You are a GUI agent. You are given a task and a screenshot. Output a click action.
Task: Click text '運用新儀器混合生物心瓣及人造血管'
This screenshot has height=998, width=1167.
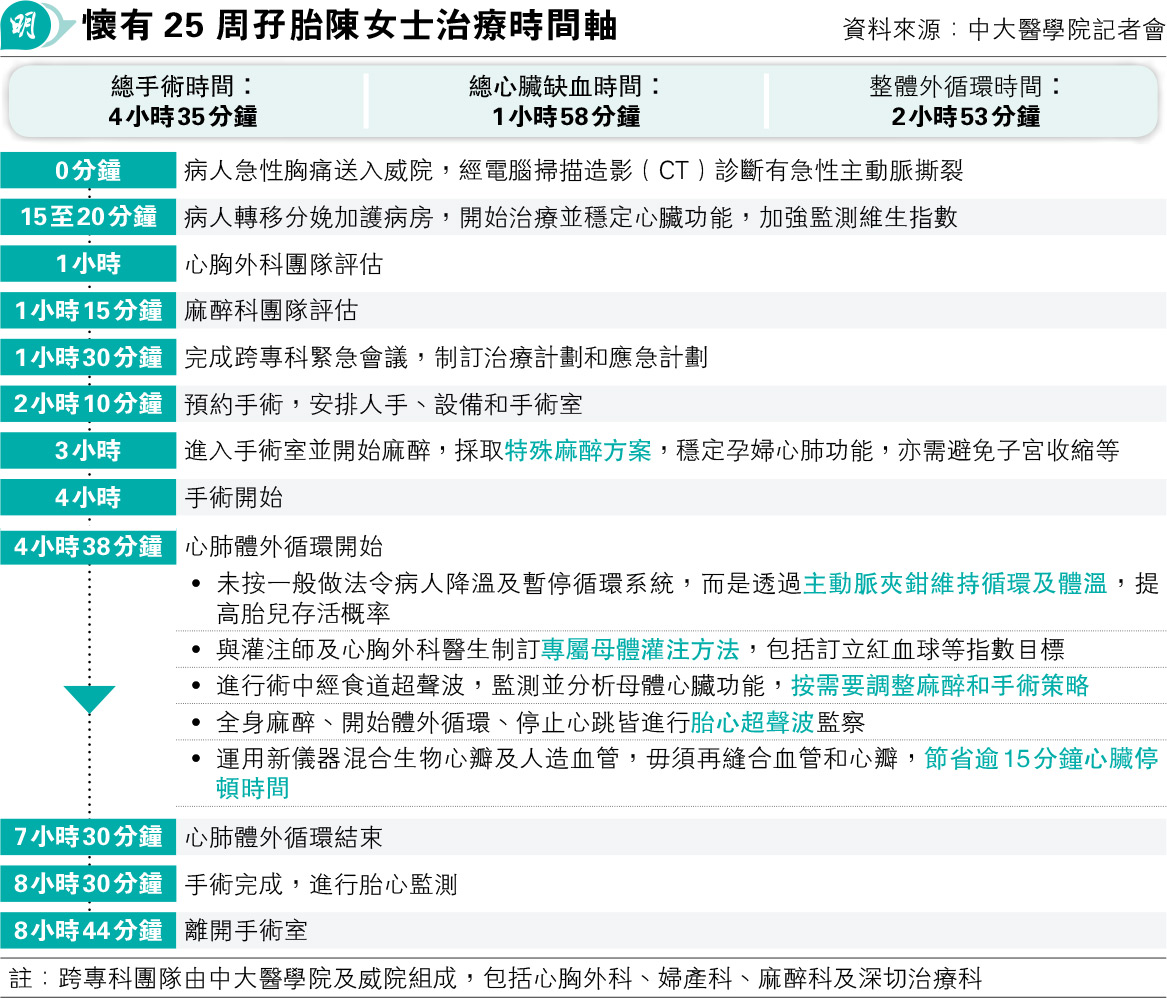coord(418,758)
